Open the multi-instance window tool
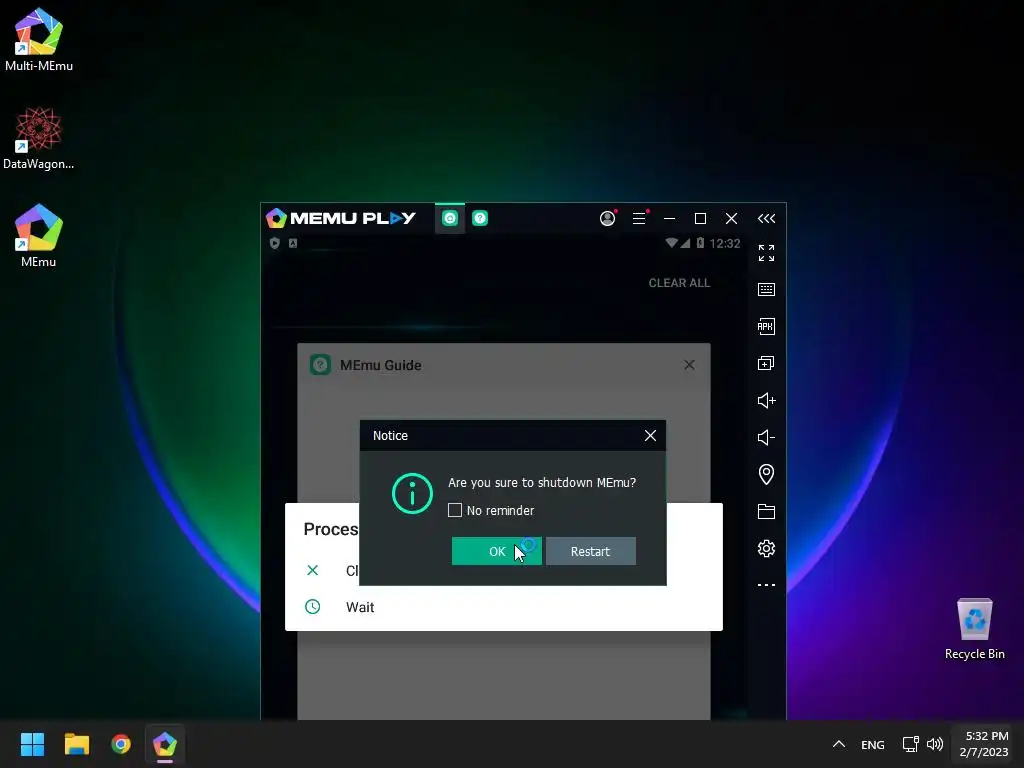Viewport: 1024px width, 768px height. (767, 363)
